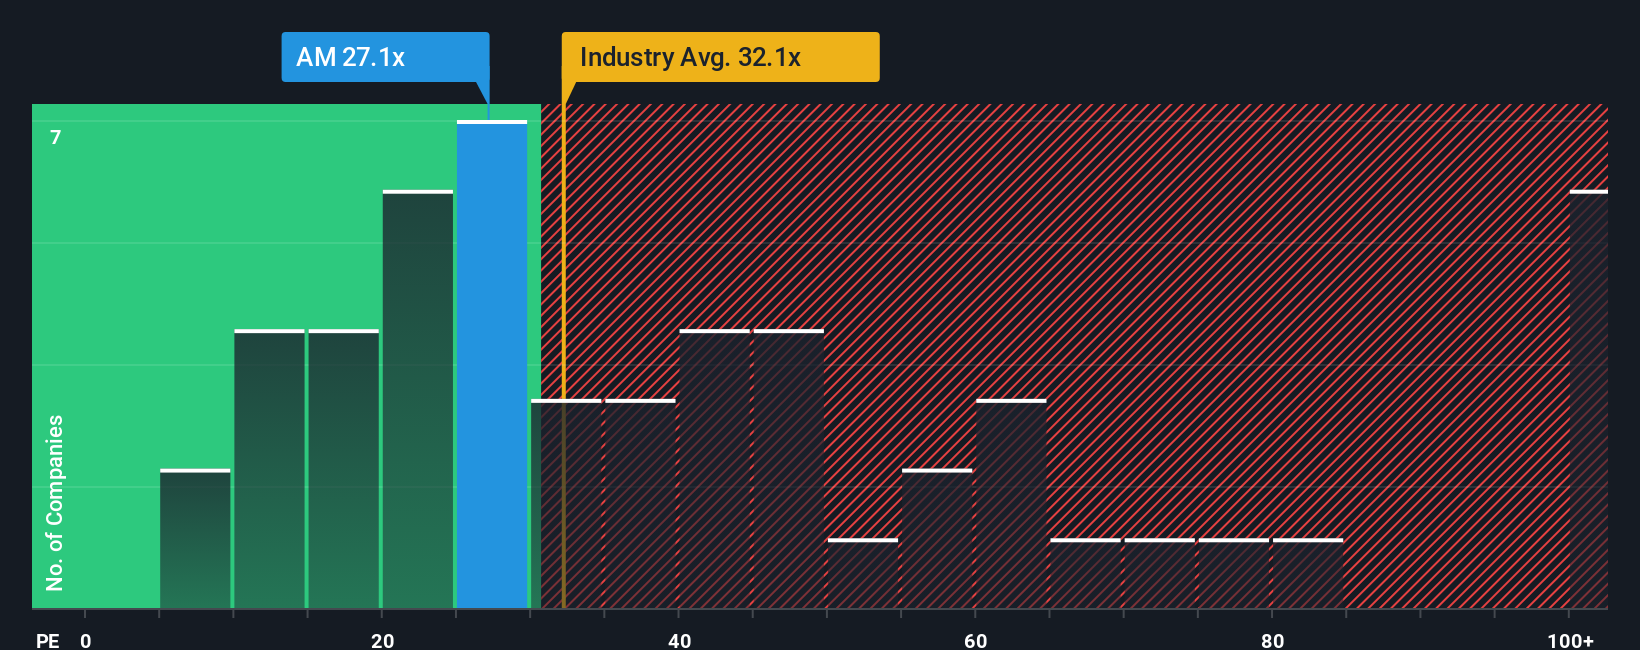
Task: Select the 100+ PE histogram bar
Action: tap(1589, 399)
